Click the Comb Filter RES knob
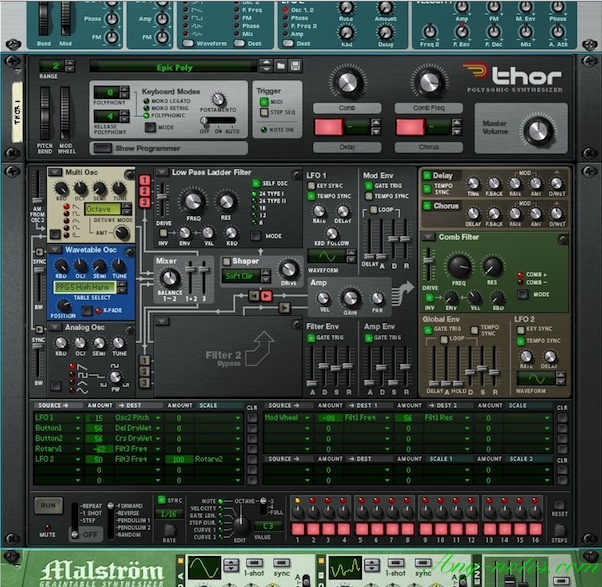The height and width of the screenshot is (587, 602). coord(492,266)
